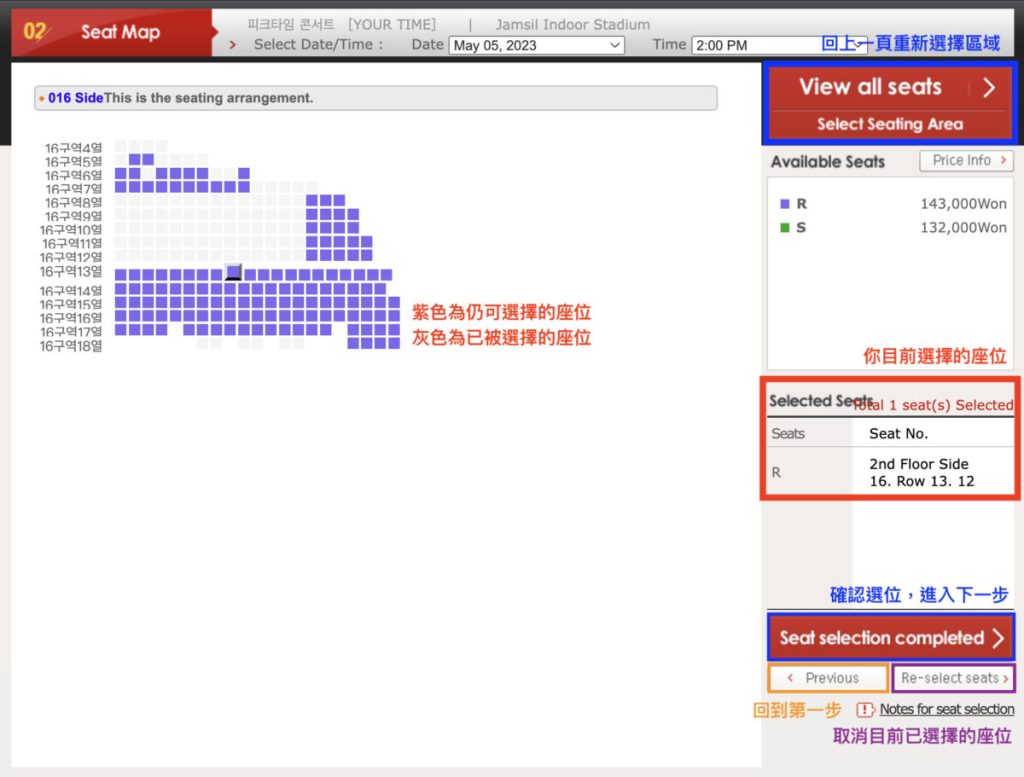The image size is (1024, 777).
Task: Click the highlighted selected seat in row 13
Action: [x=234, y=273]
